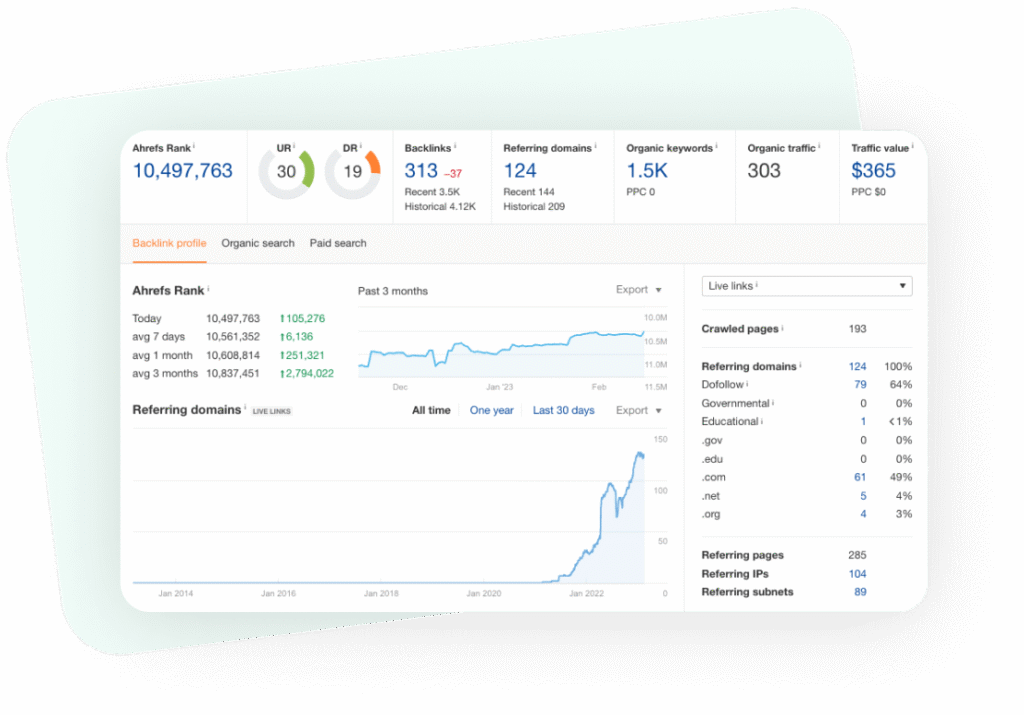Screen dimensions: 1024x715
Task: Click info icon beside Backlinks label
Action: pos(456,146)
